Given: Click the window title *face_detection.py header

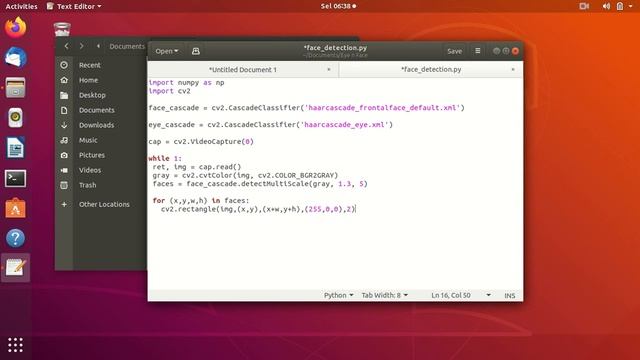Looking at the screenshot, I should pyautogui.click(x=335, y=48).
